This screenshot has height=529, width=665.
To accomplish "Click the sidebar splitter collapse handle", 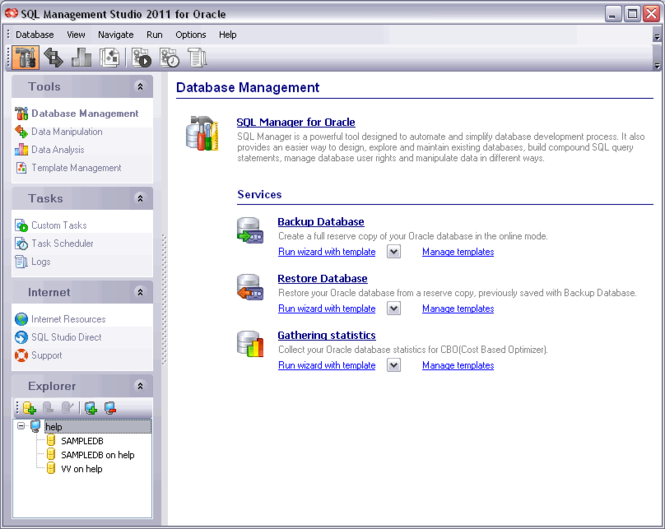I will 164,299.
